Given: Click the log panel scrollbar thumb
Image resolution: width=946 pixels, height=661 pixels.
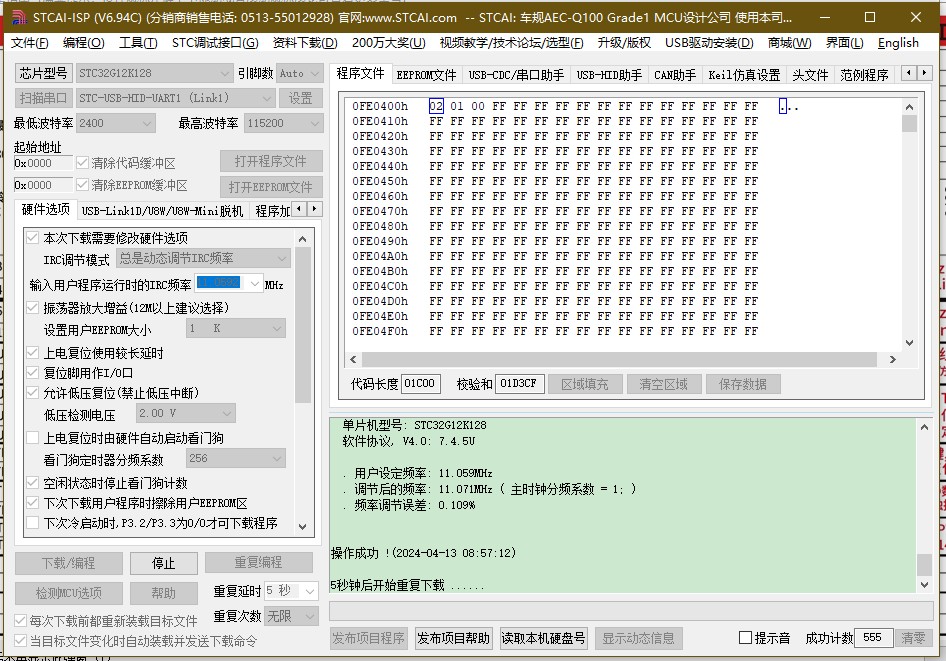Looking at the screenshot, I should [x=924, y=565].
